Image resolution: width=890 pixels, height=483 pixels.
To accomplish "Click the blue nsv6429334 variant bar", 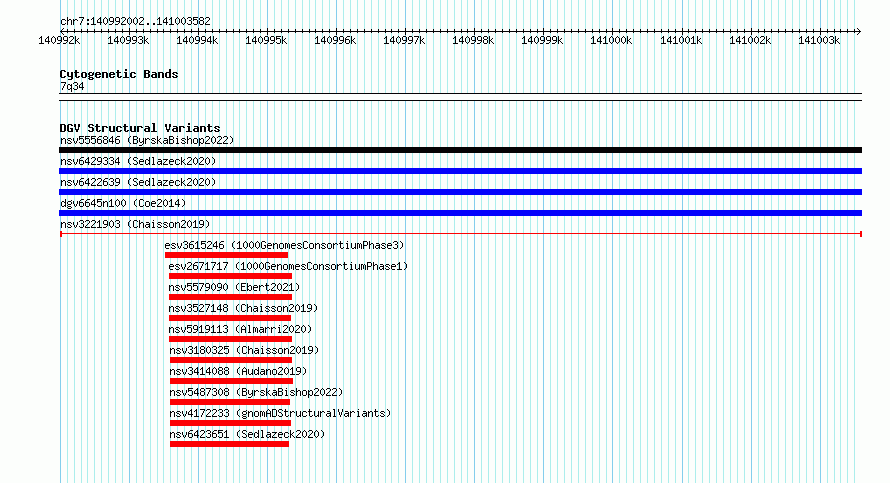I will 460,171.
